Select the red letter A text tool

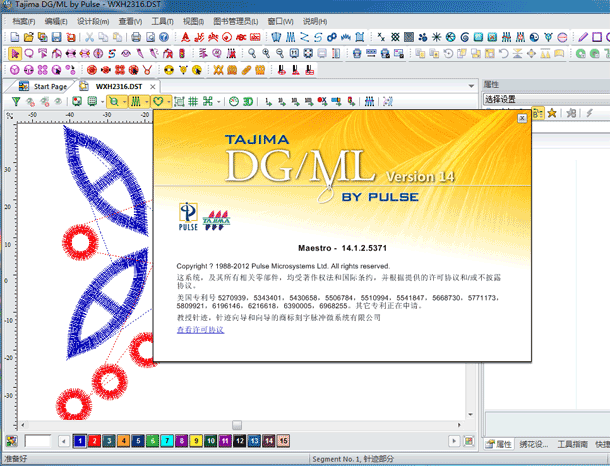(x=186, y=37)
